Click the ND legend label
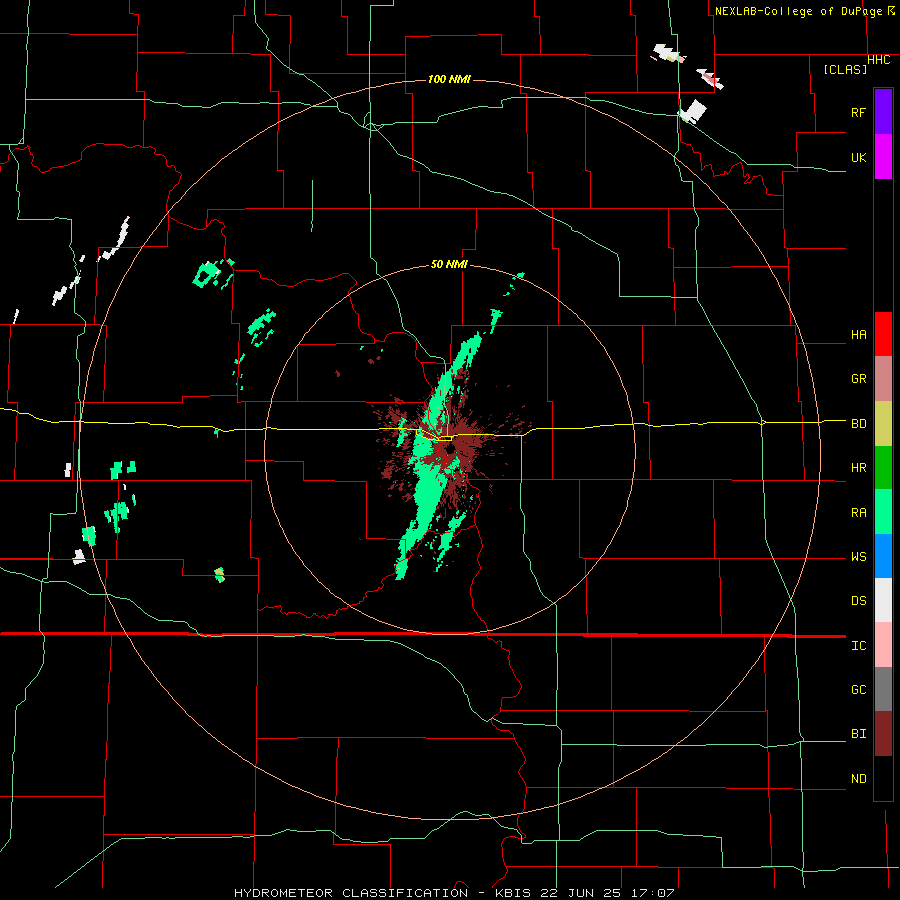Viewport: 900px width, 900px height. [858, 779]
